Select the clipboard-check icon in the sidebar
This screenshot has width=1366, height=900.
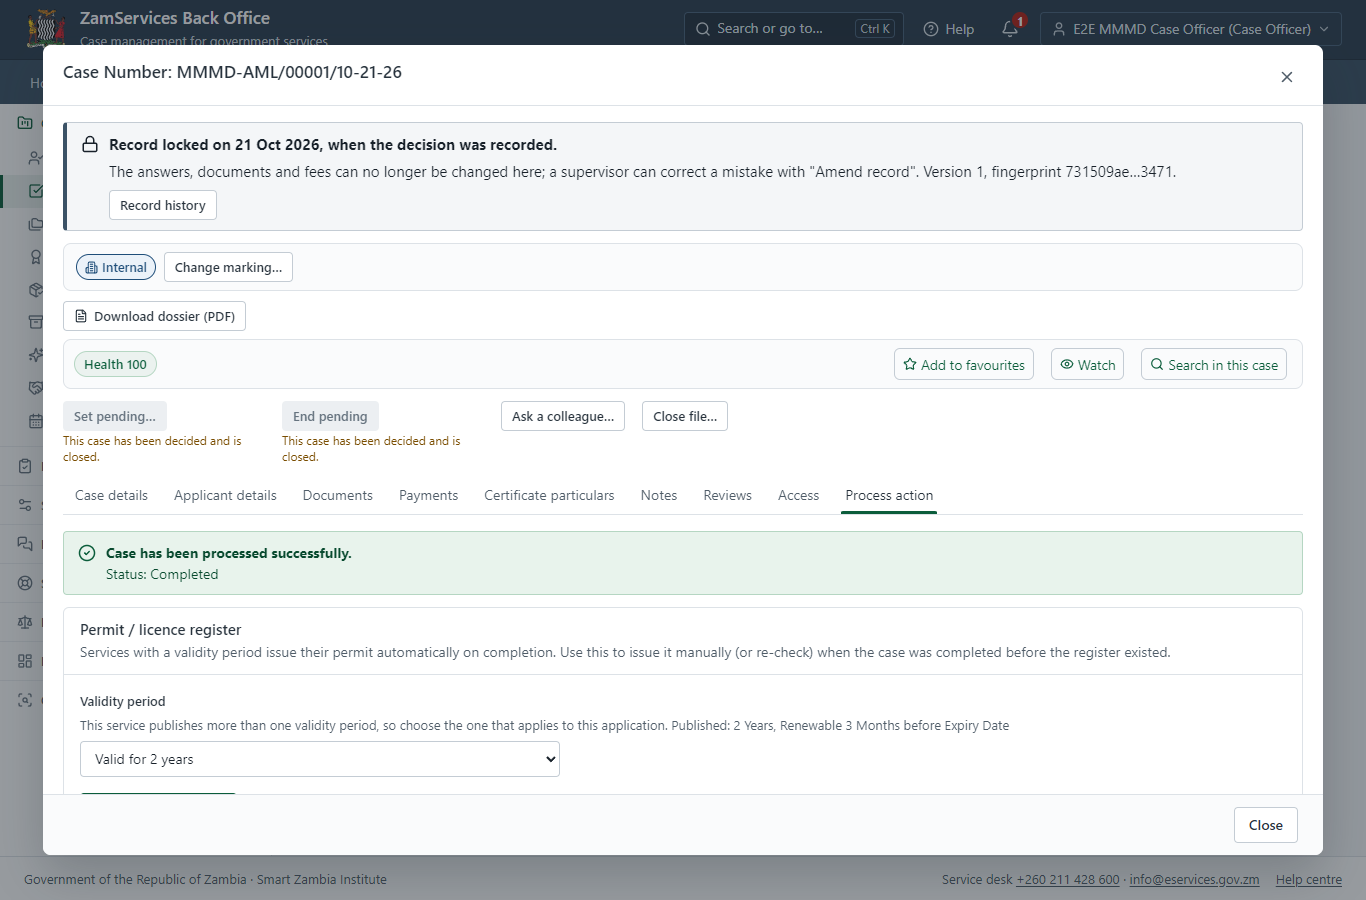25,466
